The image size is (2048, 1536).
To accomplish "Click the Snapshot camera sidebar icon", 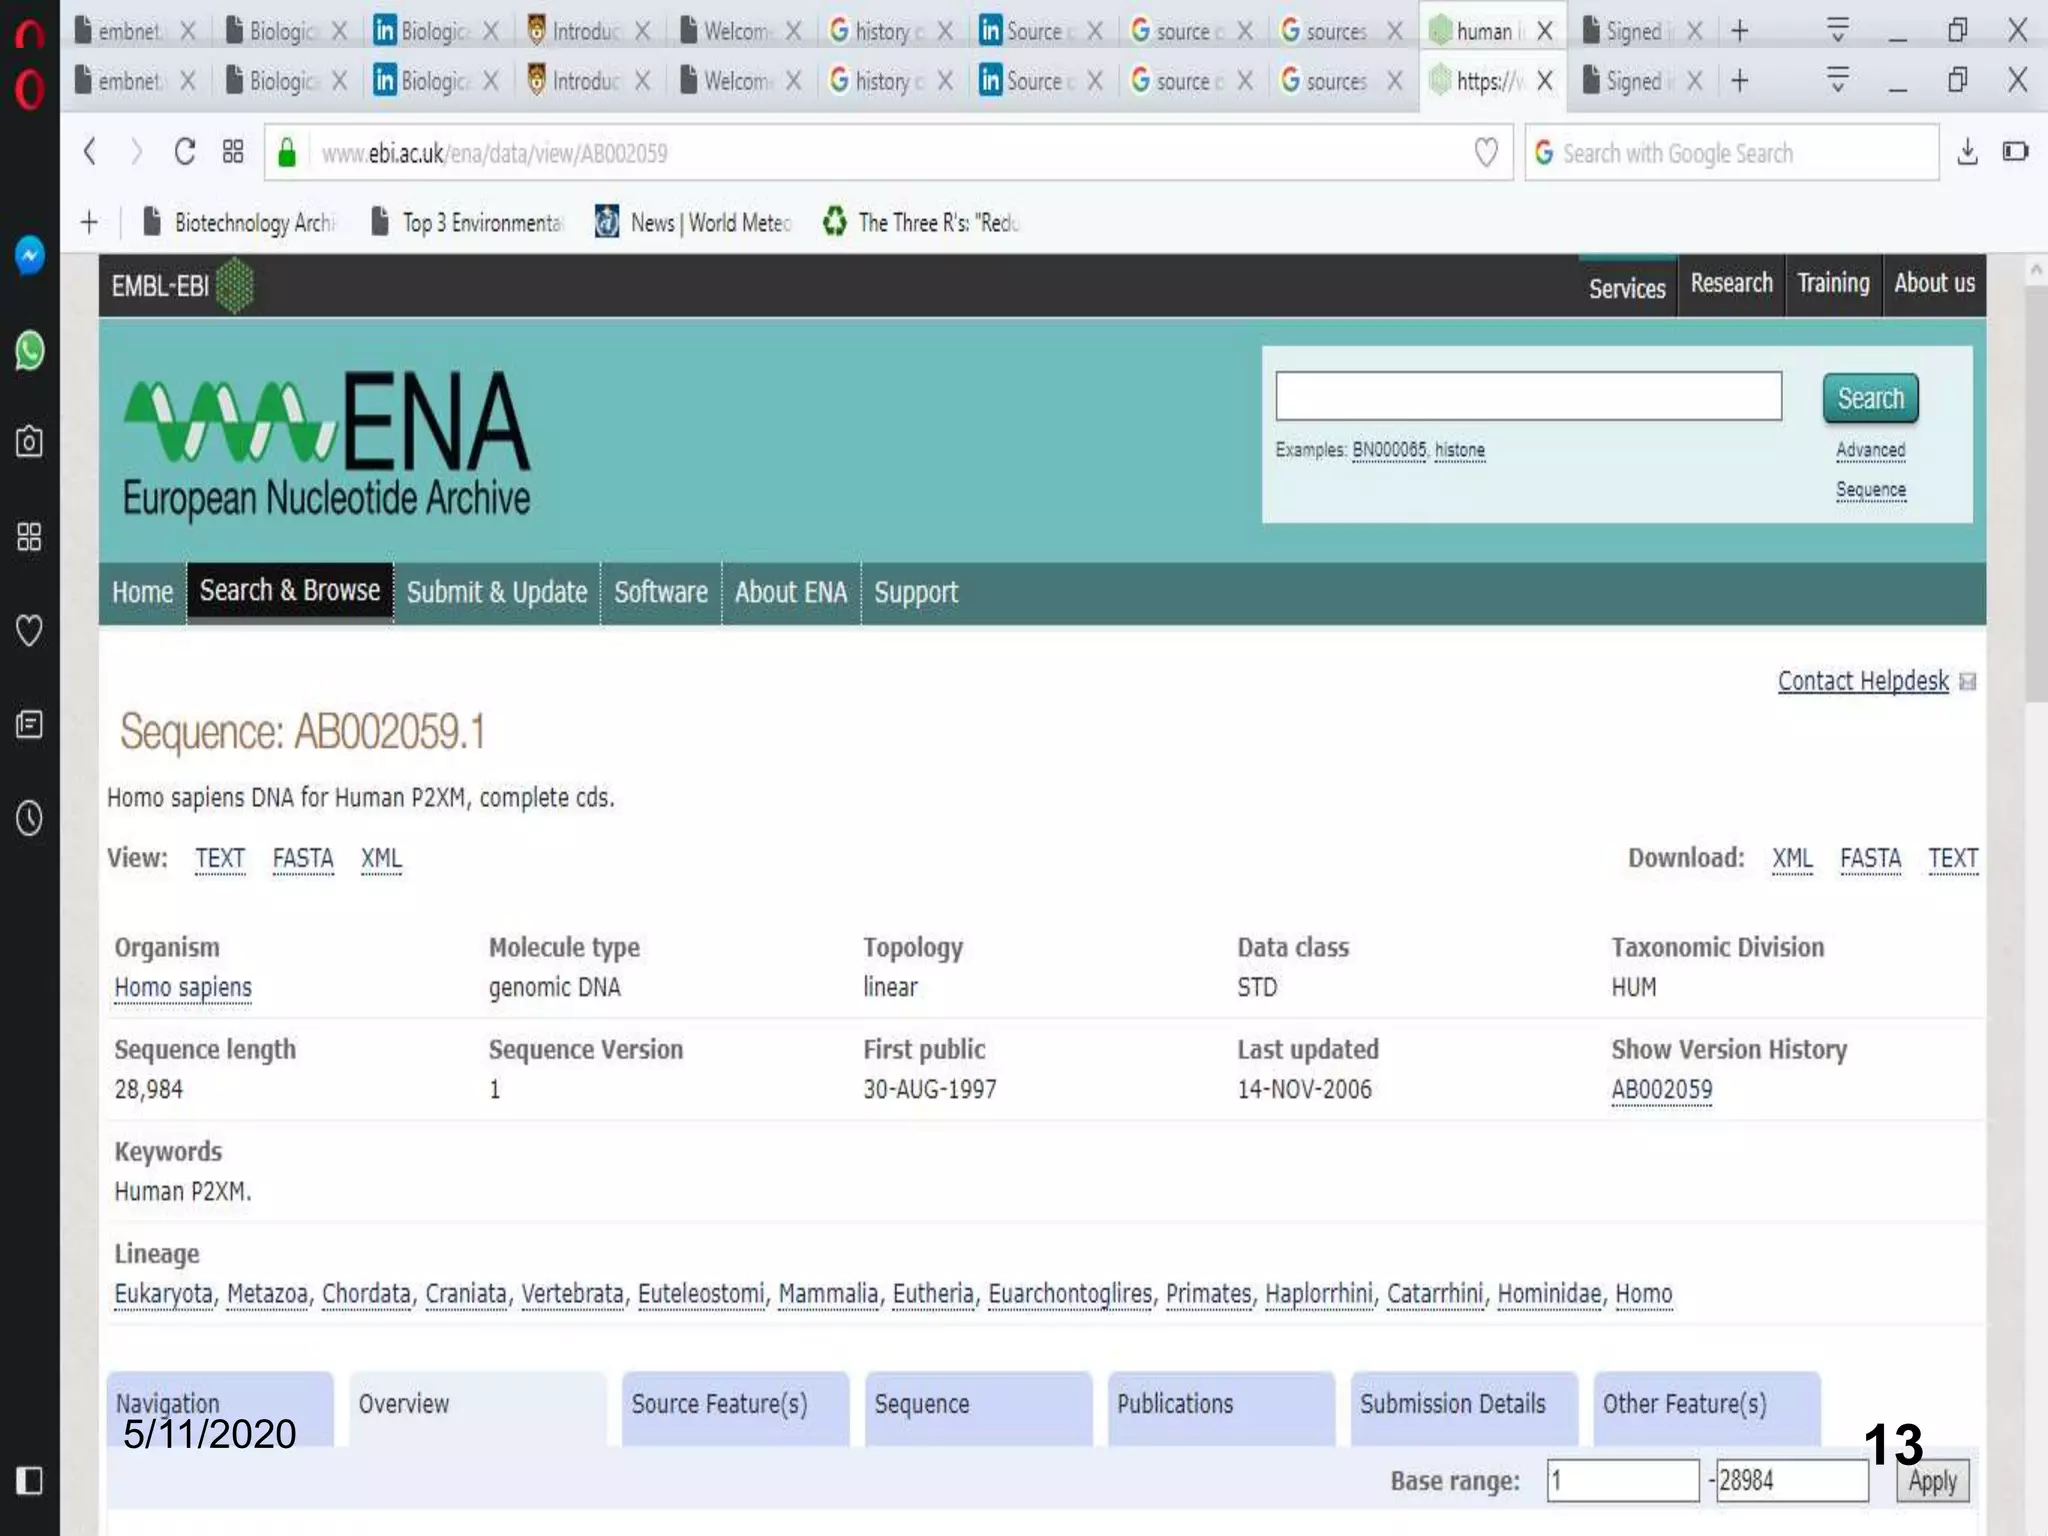I will [29, 441].
